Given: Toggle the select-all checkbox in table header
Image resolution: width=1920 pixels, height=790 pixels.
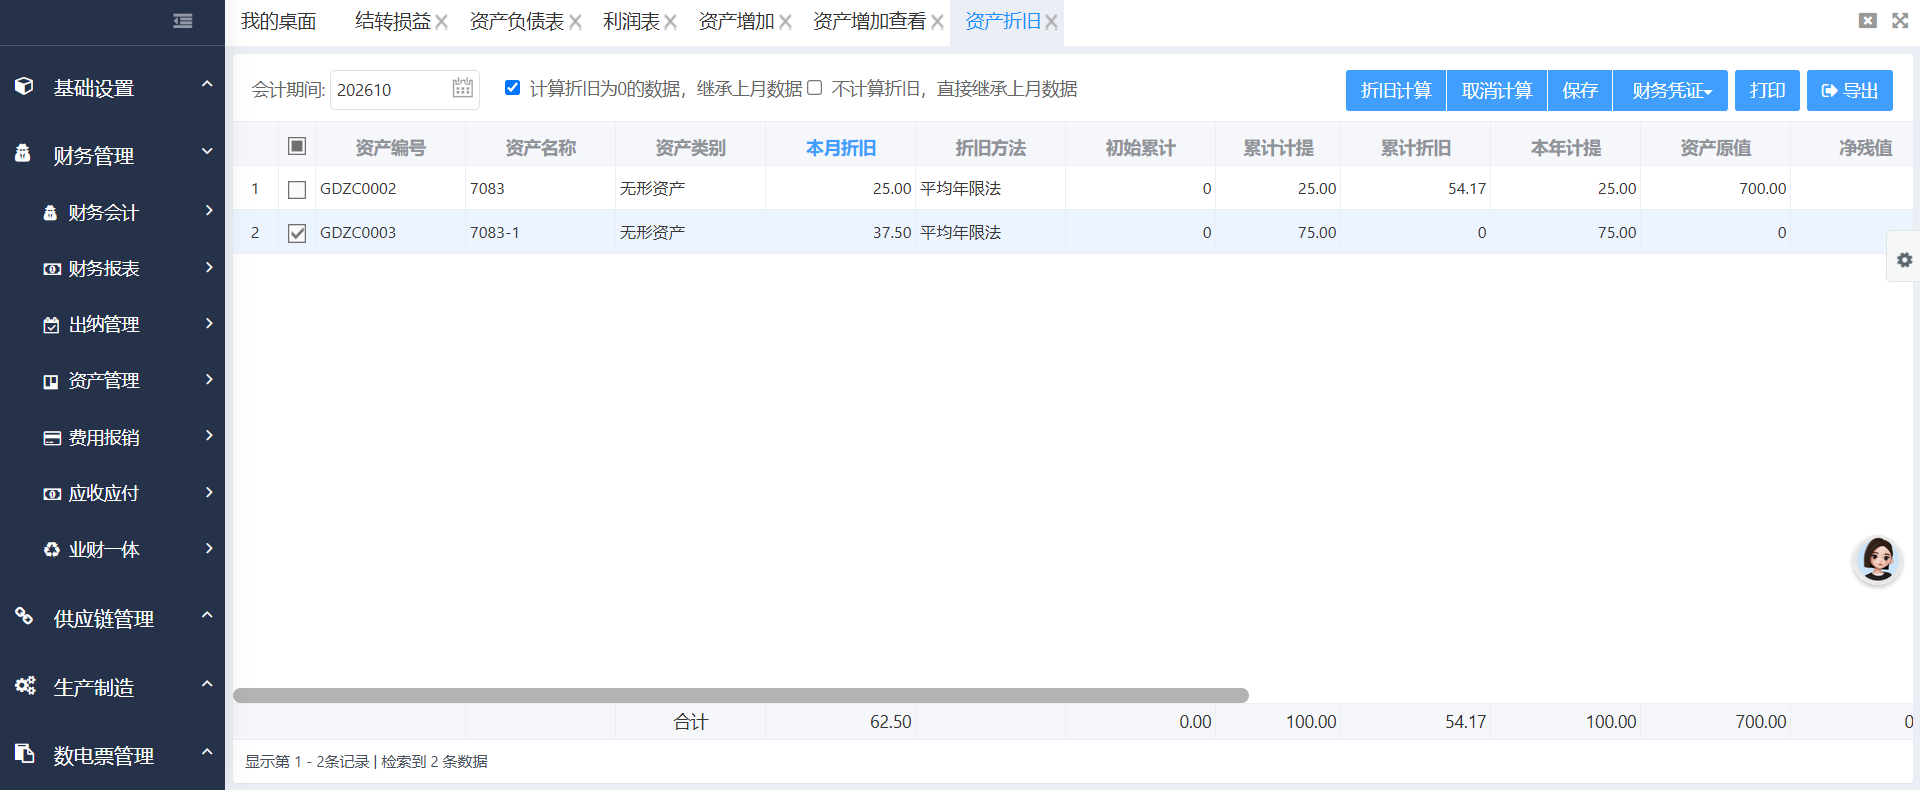Looking at the screenshot, I should (297, 146).
